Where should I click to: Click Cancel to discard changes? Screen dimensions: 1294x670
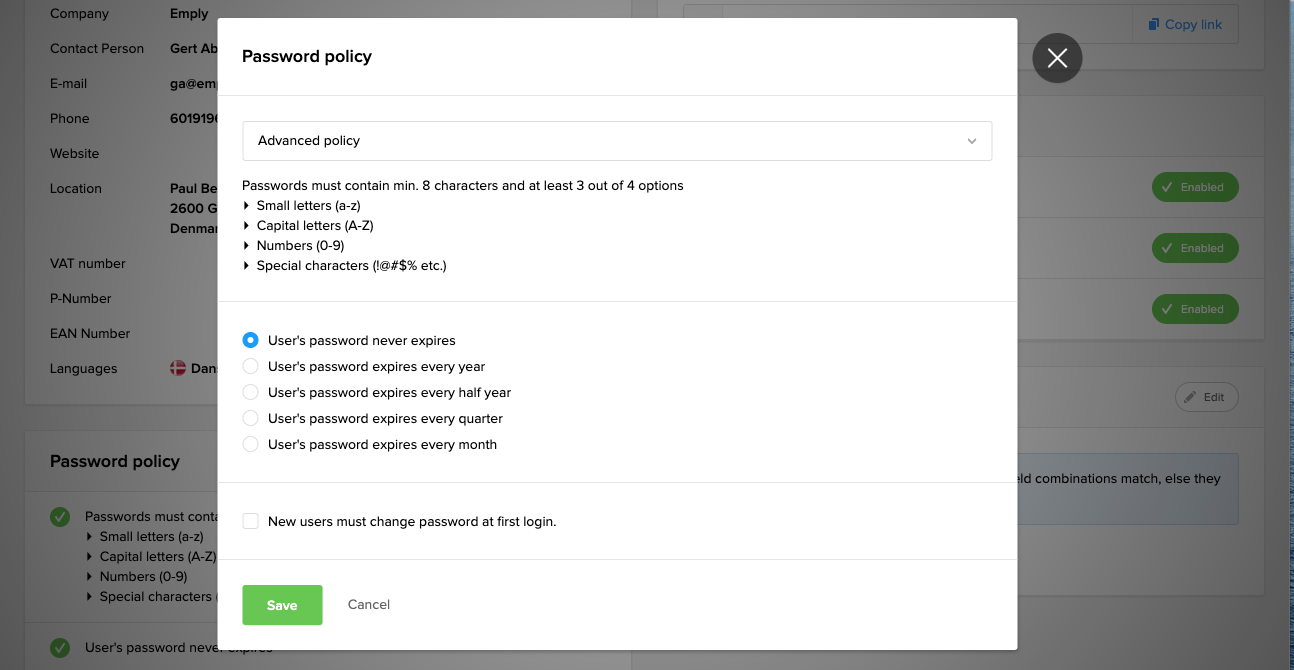(x=368, y=605)
